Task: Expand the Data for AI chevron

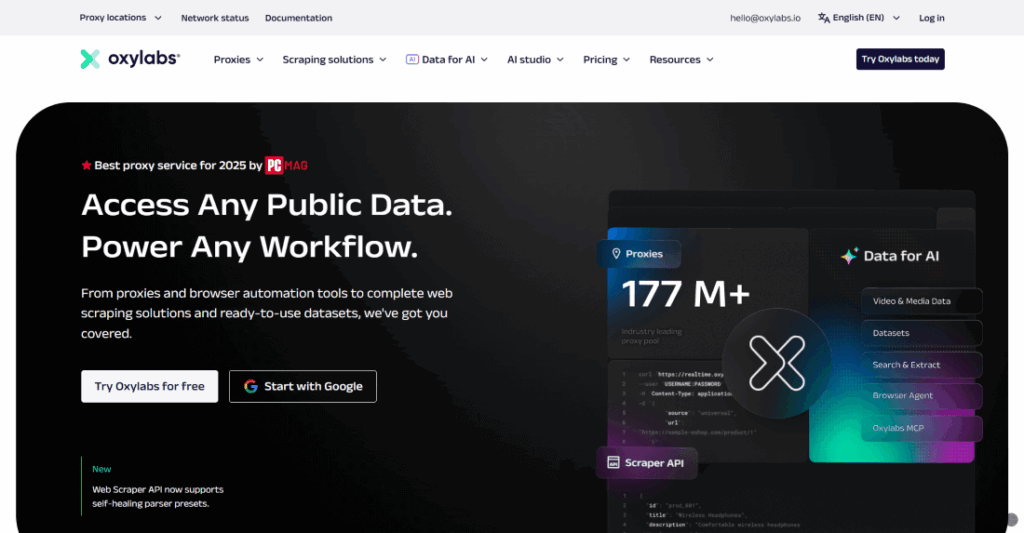Action: (x=484, y=59)
